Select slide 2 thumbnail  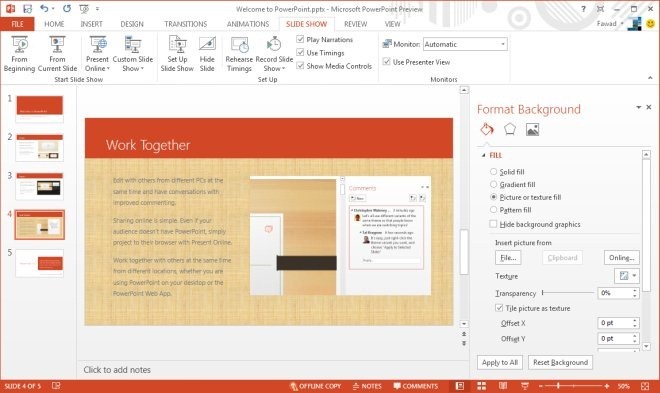pos(40,148)
